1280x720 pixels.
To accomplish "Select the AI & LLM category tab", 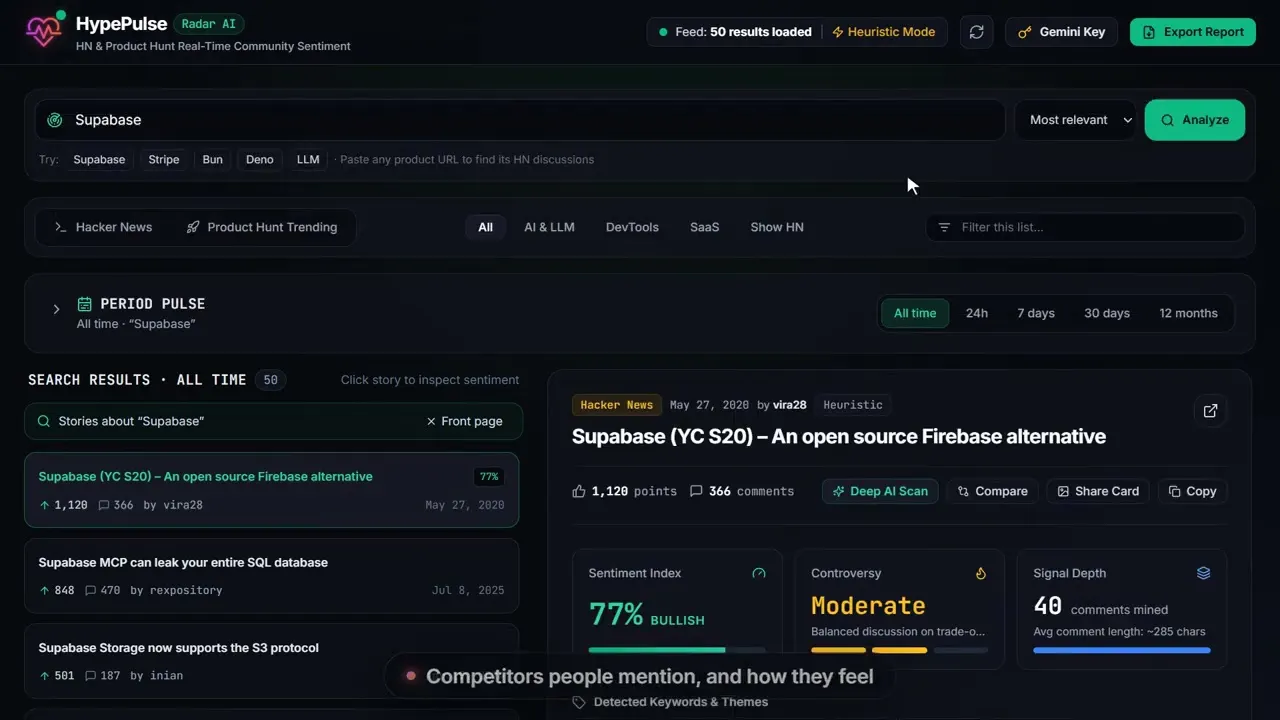I will (549, 227).
